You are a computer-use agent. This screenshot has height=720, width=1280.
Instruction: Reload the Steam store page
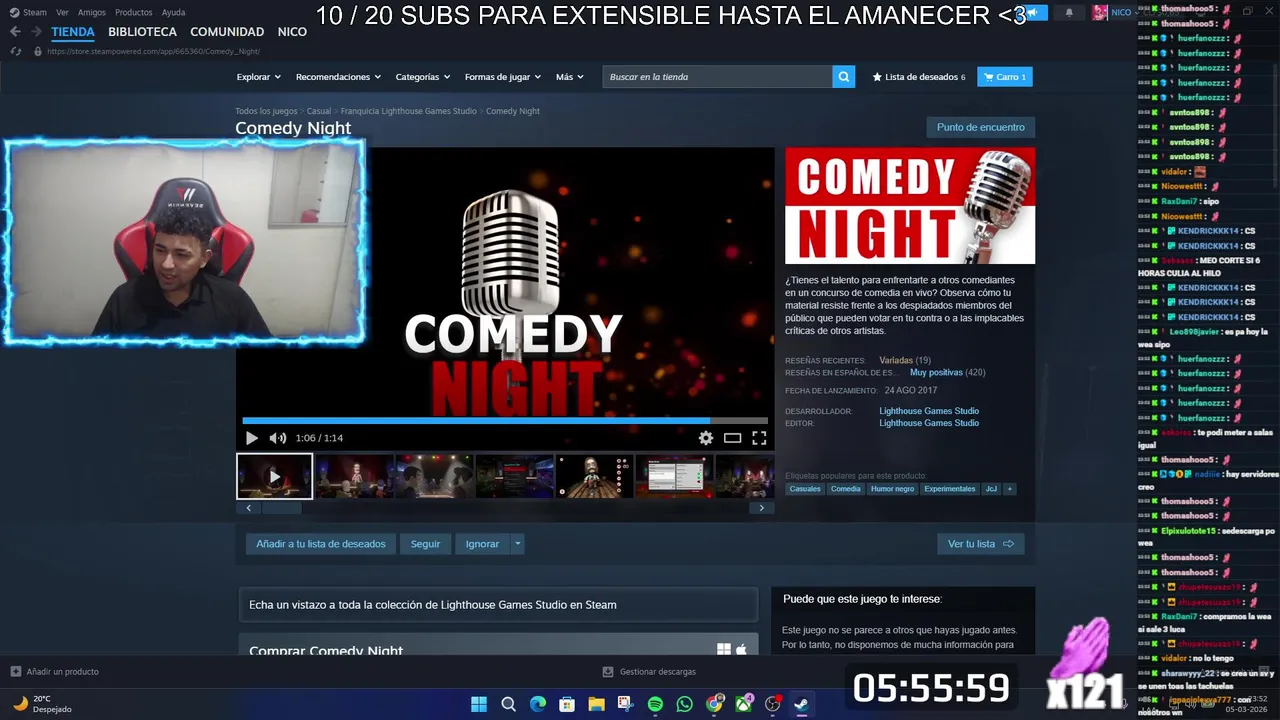16,51
